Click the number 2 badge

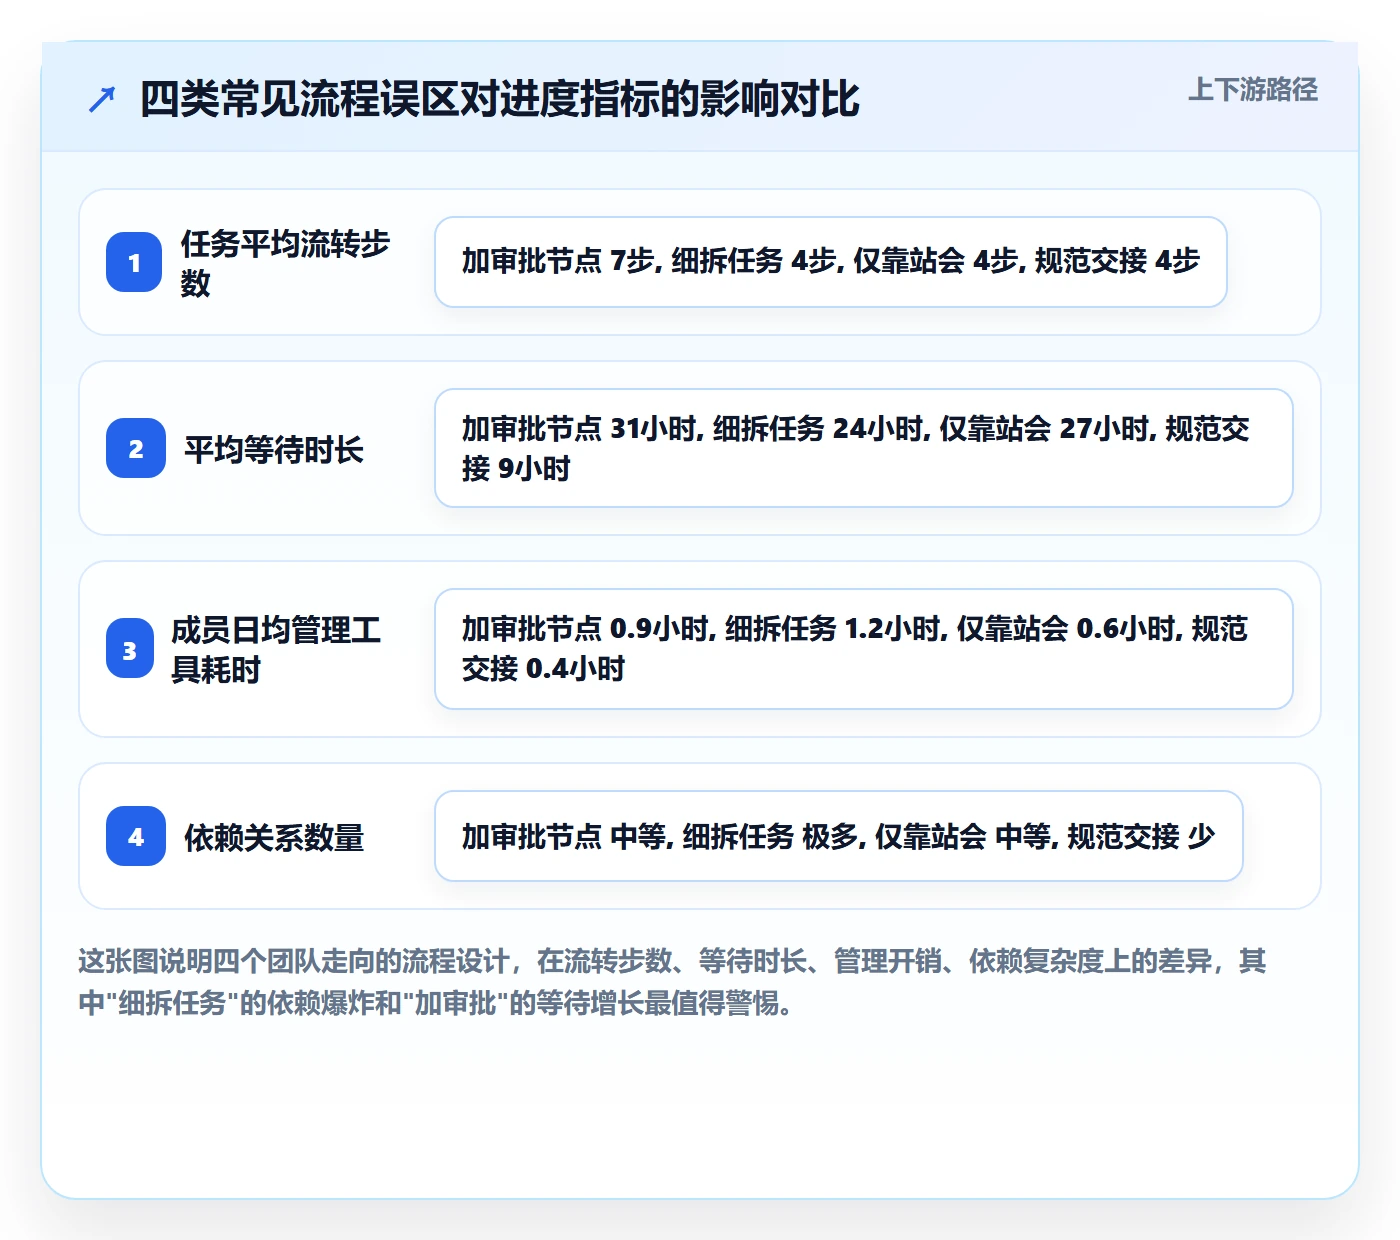pyautogui.click(x=136, y=448)
